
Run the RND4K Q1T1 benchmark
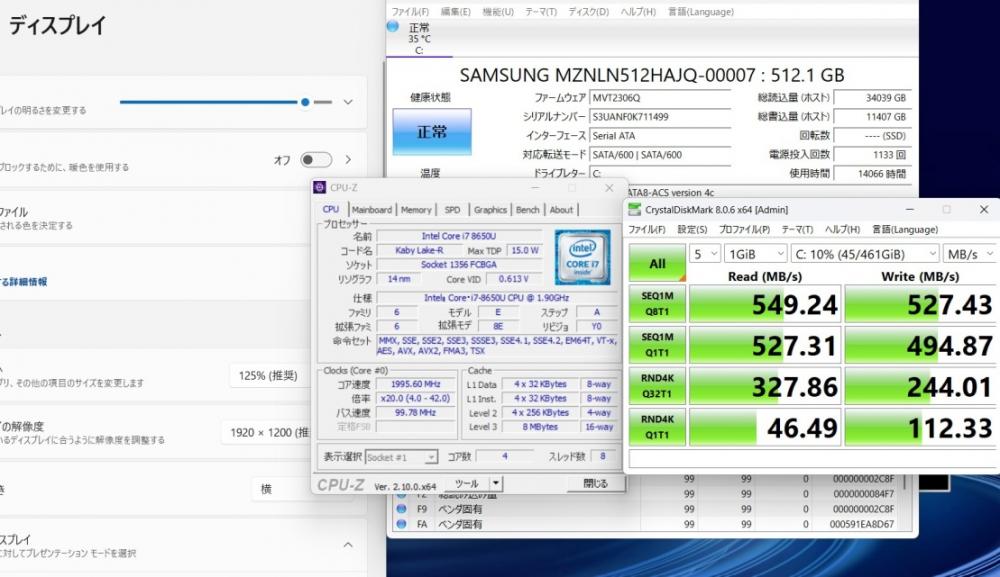click(x=657, y=427)
